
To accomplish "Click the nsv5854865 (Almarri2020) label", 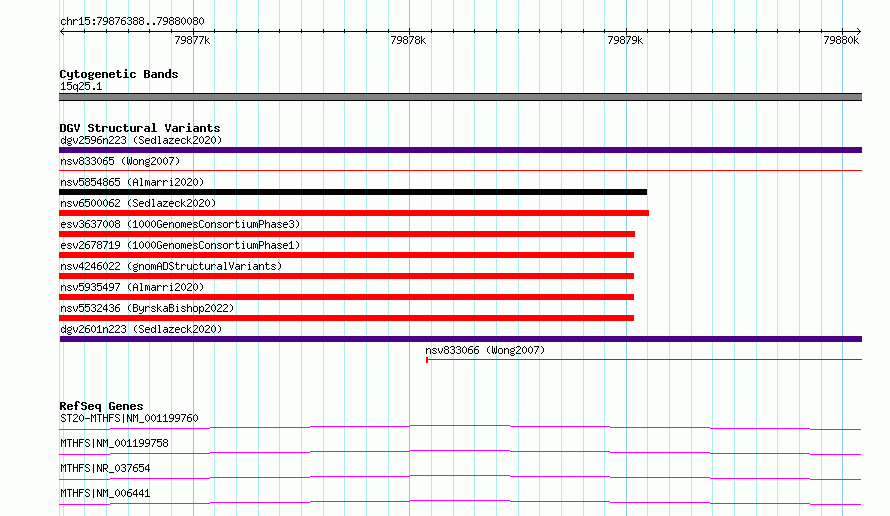I will click(x=132, y=182).
